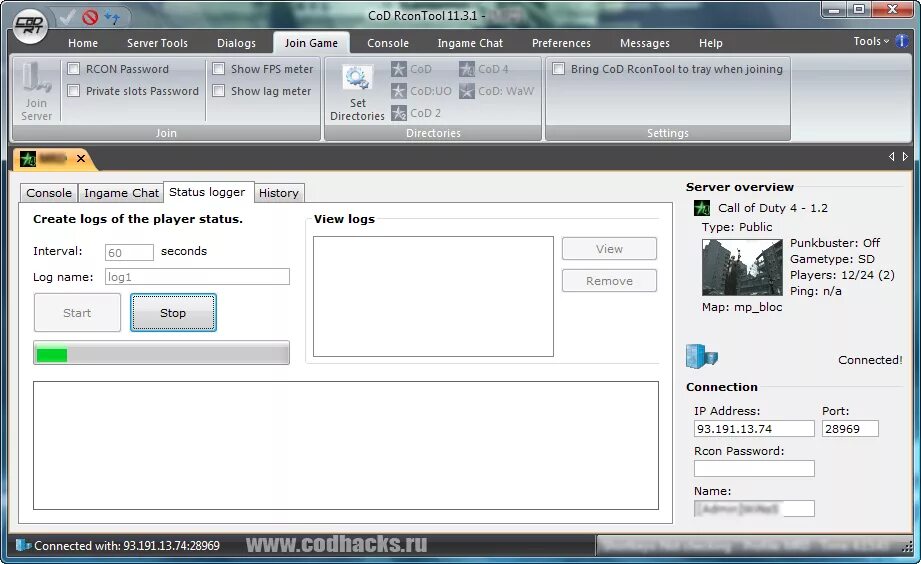Click the CoD RconTool round logo button
This screenshot has width=921, height=564.
click(x=31, y=25)
